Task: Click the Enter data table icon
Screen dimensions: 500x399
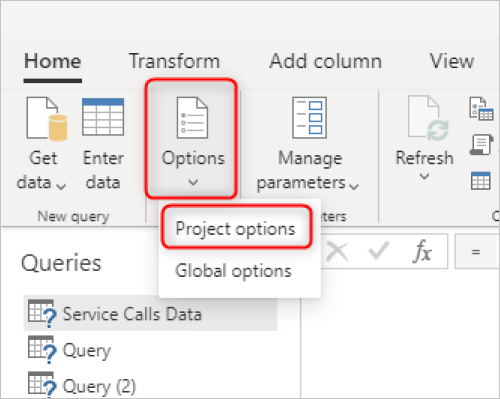Action: pyautogui.click(x=103, y=117)
